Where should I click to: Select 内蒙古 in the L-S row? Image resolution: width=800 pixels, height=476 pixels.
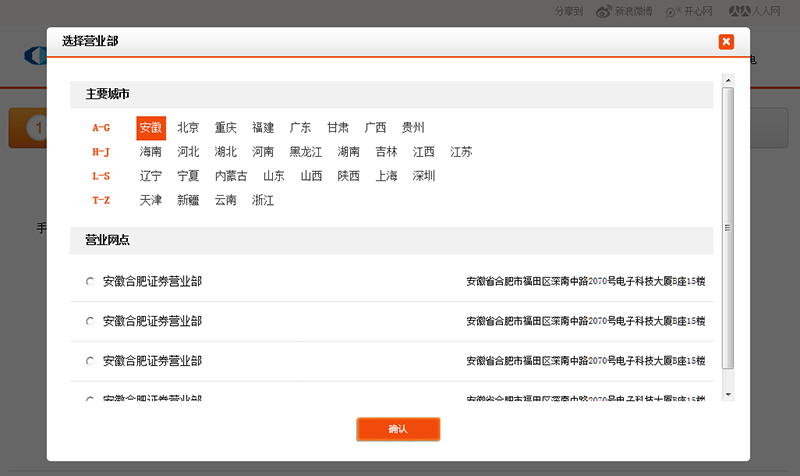(x=231, y=176)
